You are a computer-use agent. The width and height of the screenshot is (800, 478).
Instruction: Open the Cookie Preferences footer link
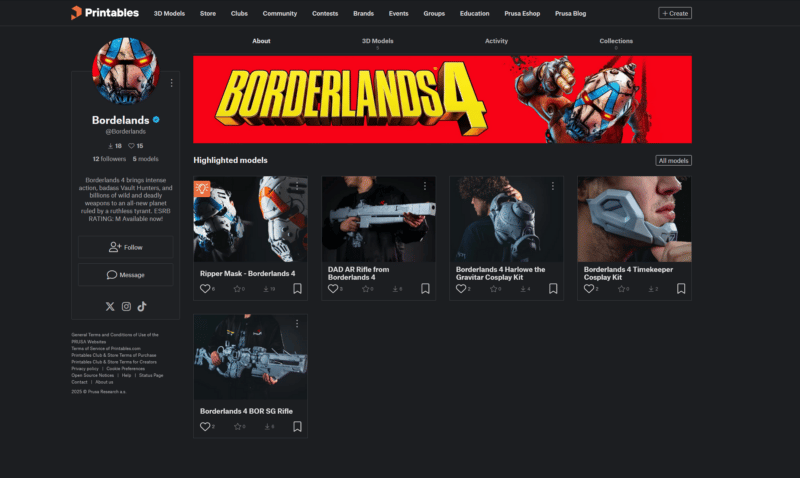pos(126,368)
